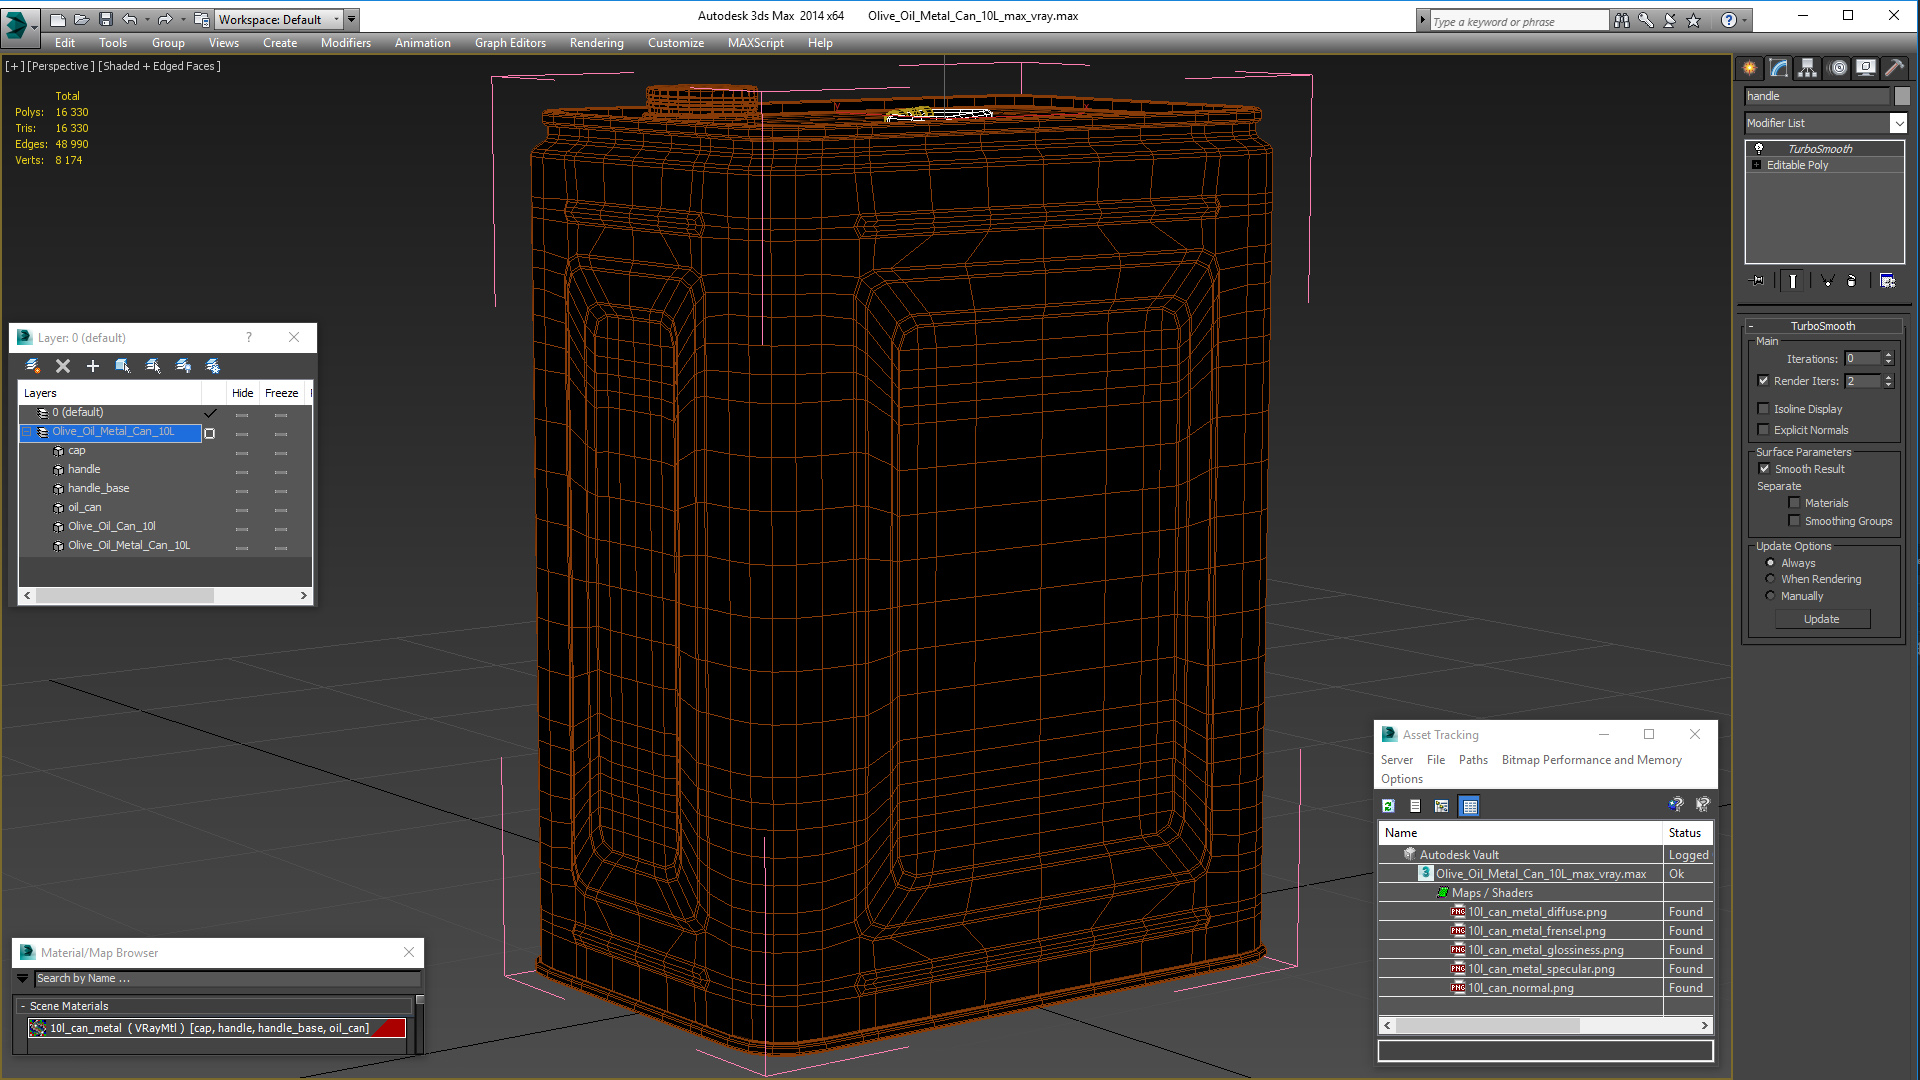Click the Hide column header in the Layer dialog
The image size is (1920, 1080).
[x=243, y=393]
